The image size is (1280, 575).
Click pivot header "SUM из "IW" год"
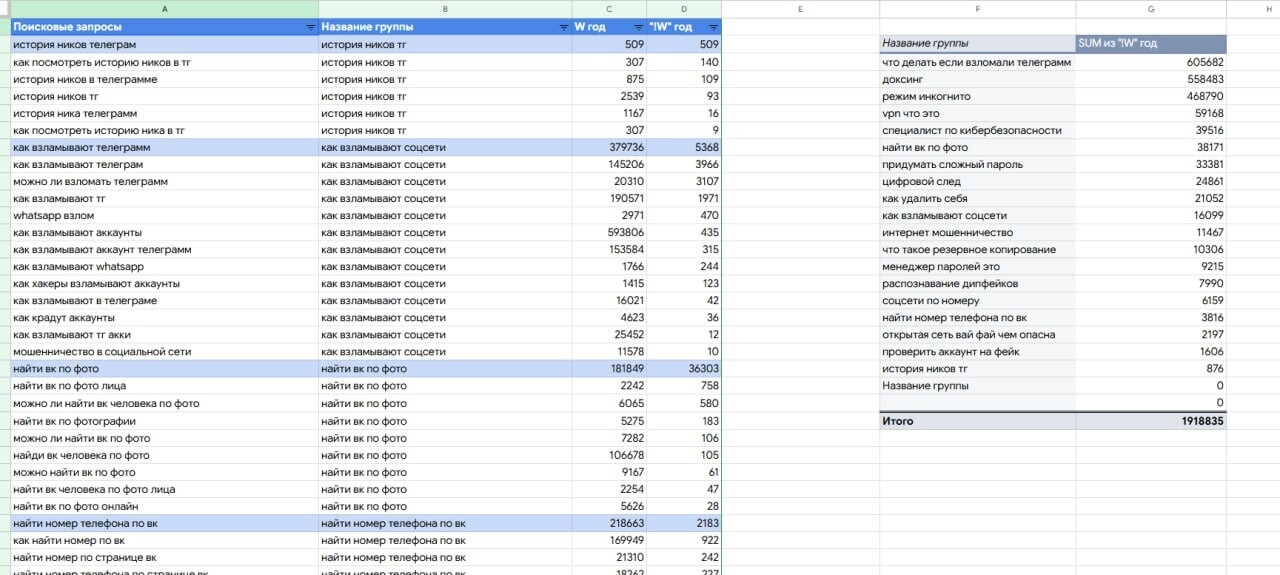1151,43
